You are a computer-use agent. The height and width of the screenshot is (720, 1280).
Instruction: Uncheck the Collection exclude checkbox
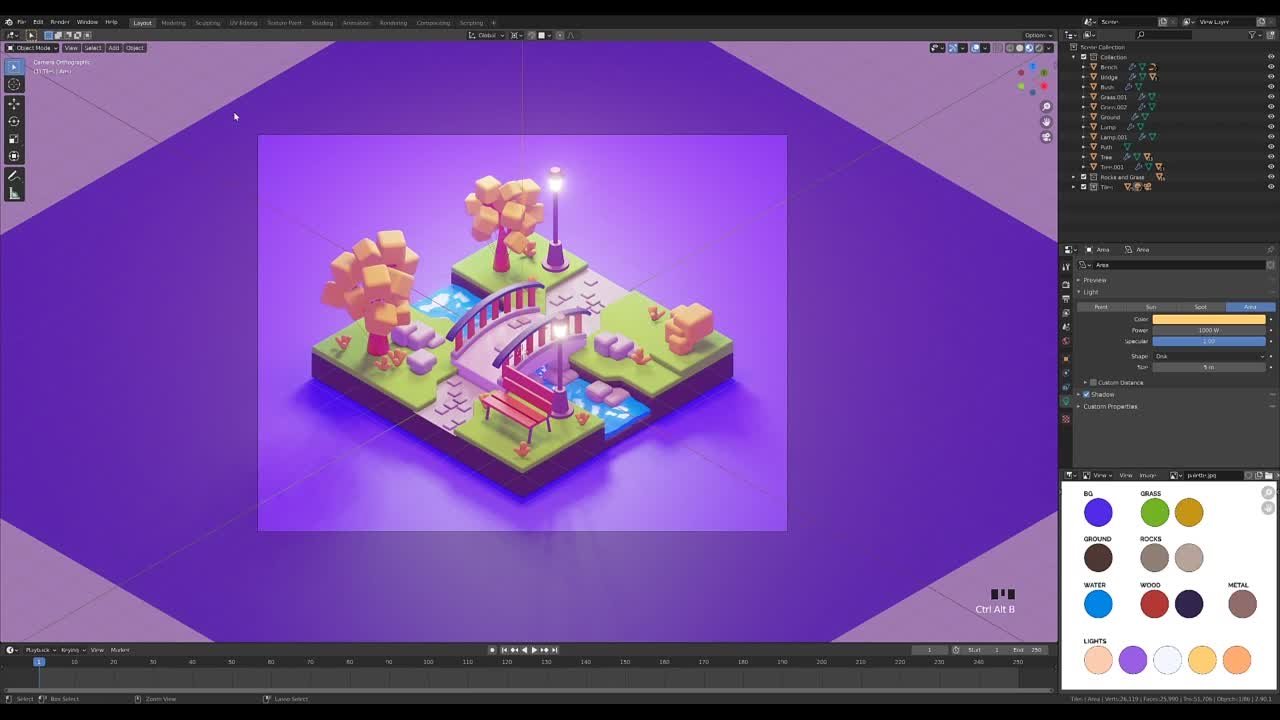1083,57
